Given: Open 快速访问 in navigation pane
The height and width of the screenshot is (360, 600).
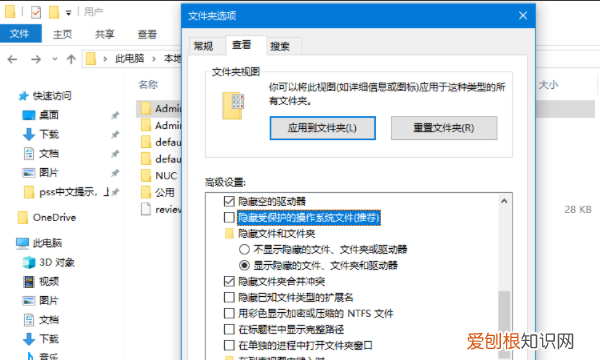Looking at the screenshot, I should [x=52, y=96].
